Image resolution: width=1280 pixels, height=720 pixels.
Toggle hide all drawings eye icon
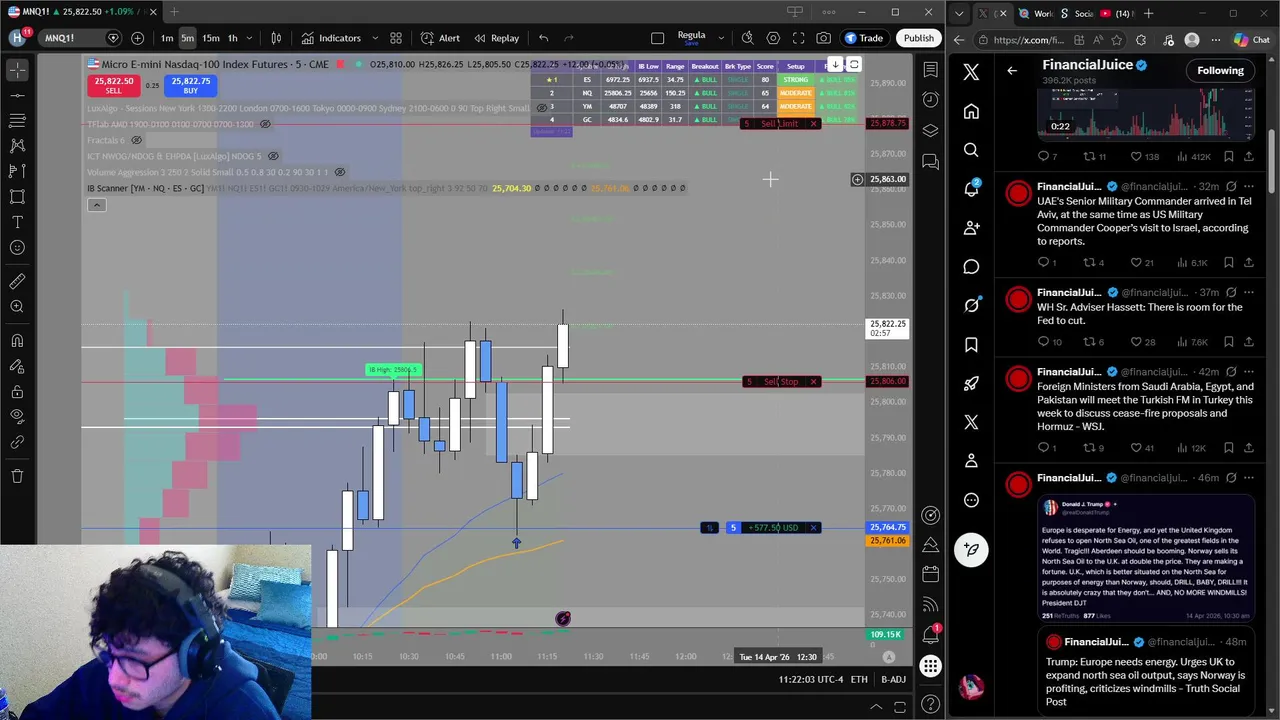tap(17, 416)
